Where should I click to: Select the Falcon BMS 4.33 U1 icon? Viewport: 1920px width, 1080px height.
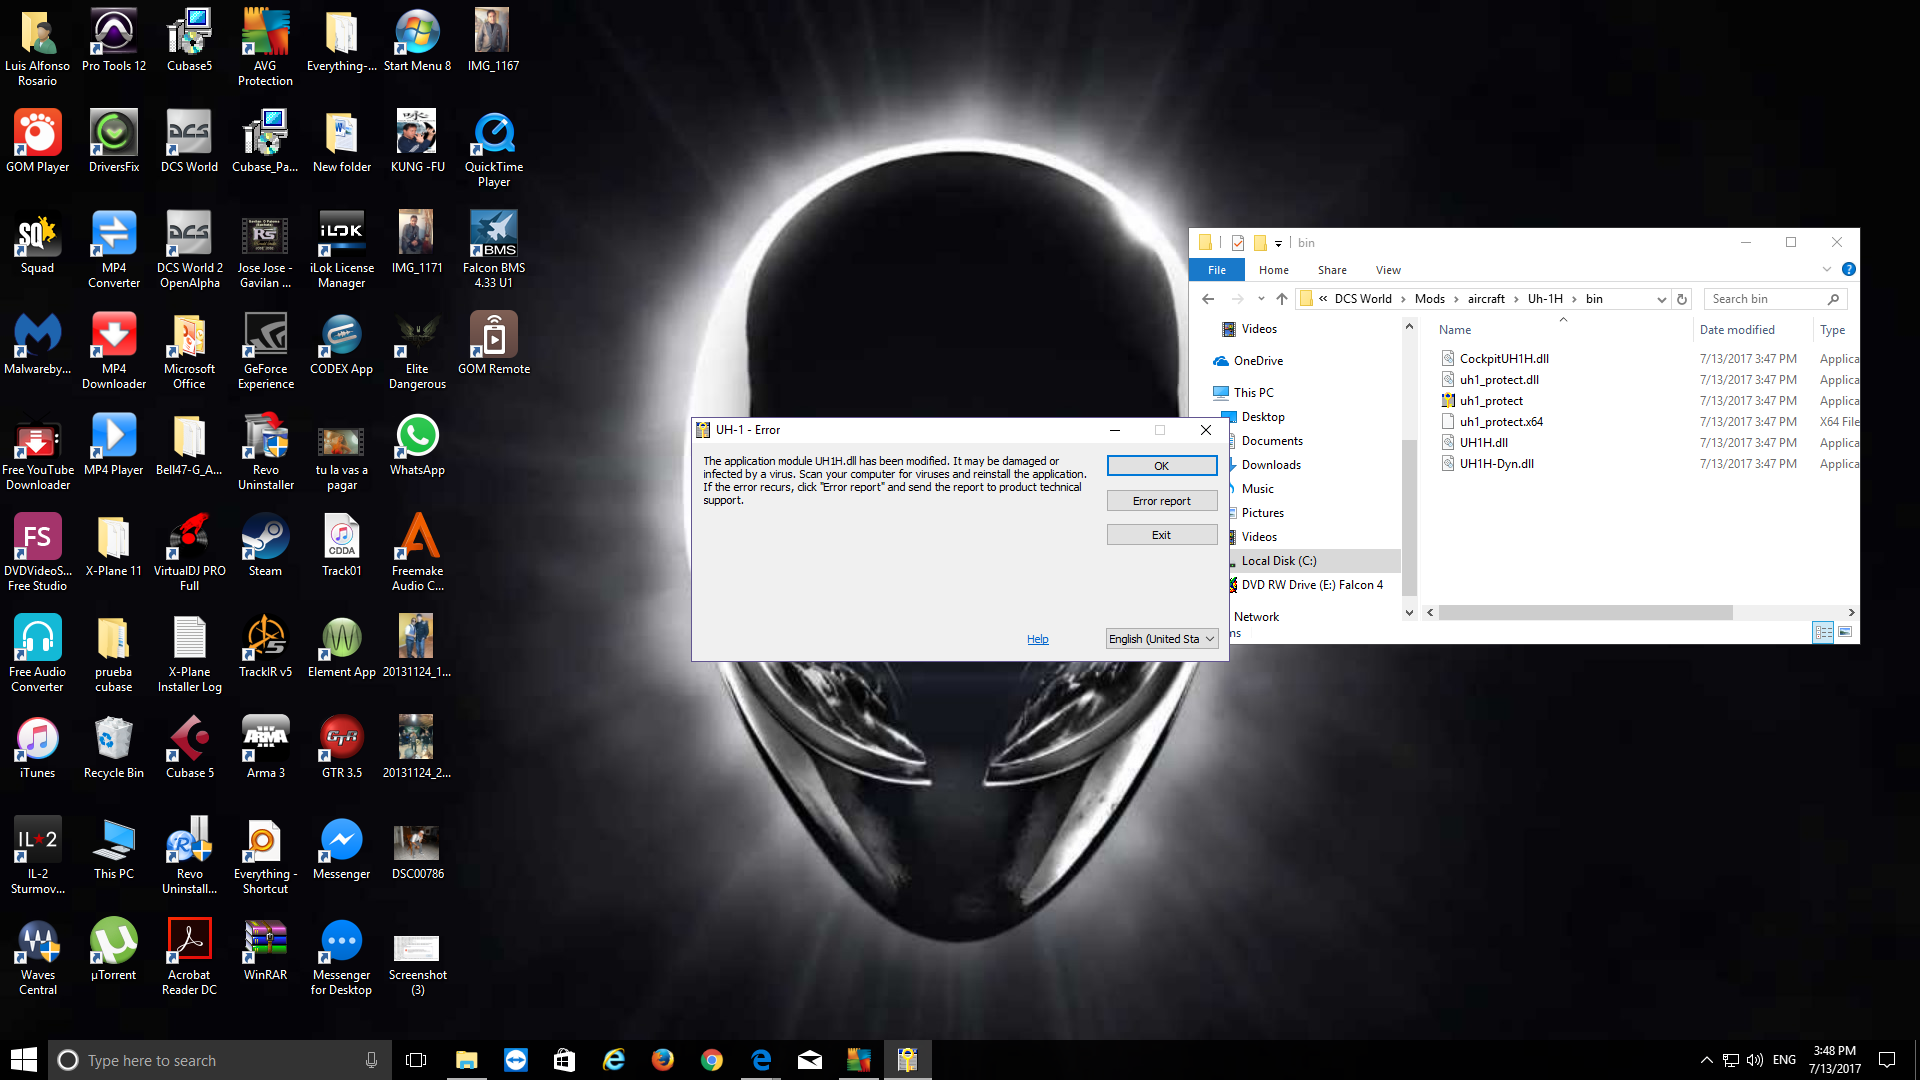[x=494, y=249]
